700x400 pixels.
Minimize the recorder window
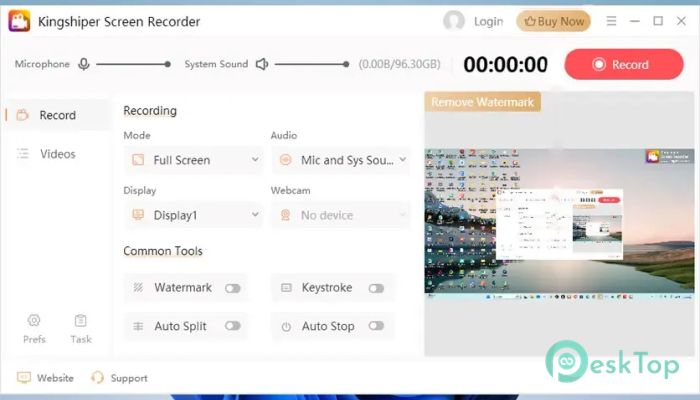click(x=634, y=21)
